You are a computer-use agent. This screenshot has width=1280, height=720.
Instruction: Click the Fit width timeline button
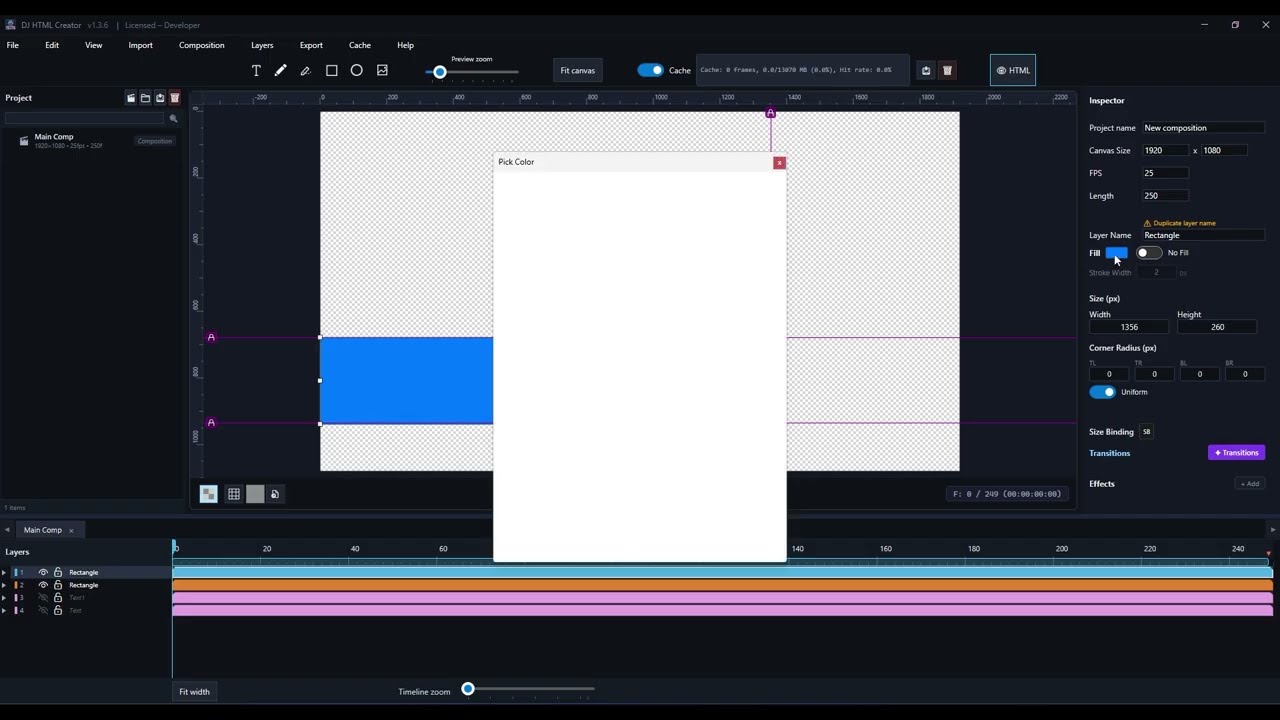coord(194,692)
